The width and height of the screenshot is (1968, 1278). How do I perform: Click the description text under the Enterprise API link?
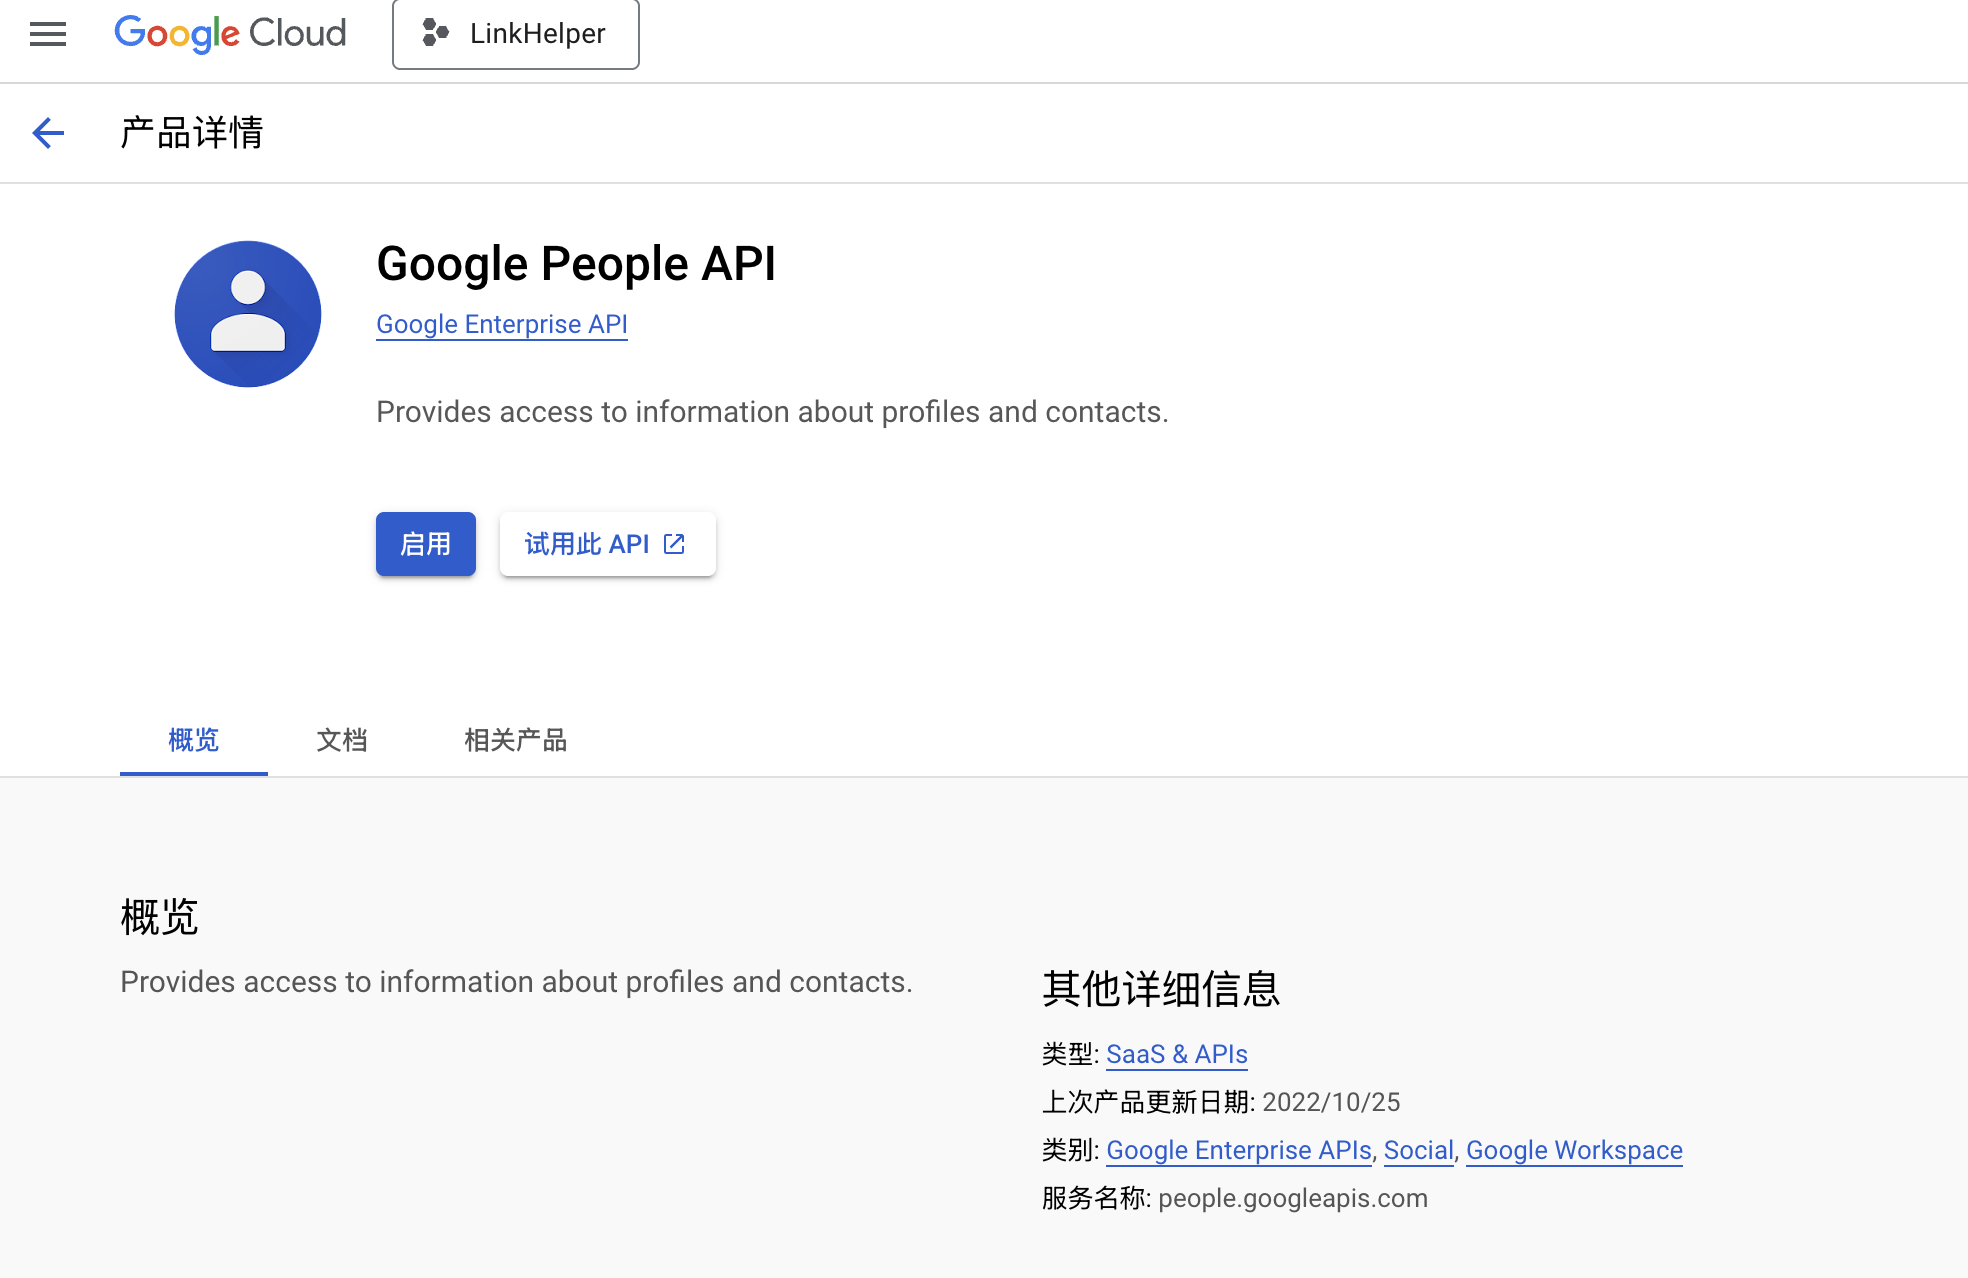(x=772, y=412)
